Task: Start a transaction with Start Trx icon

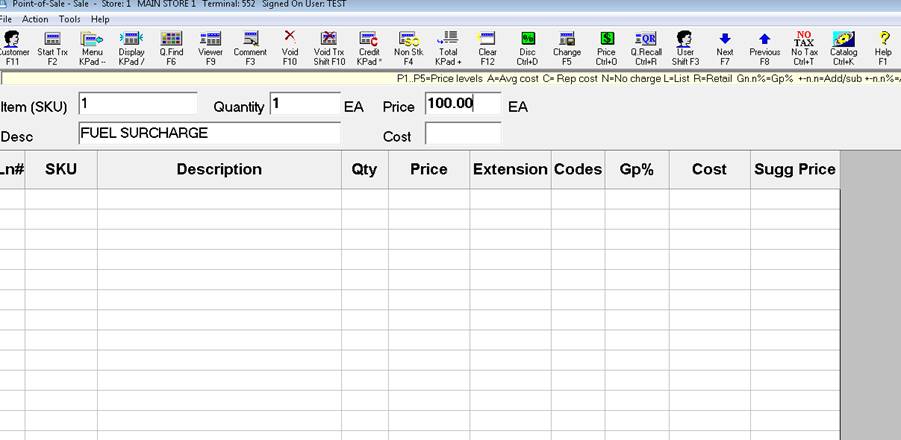Action: (52, 47)
